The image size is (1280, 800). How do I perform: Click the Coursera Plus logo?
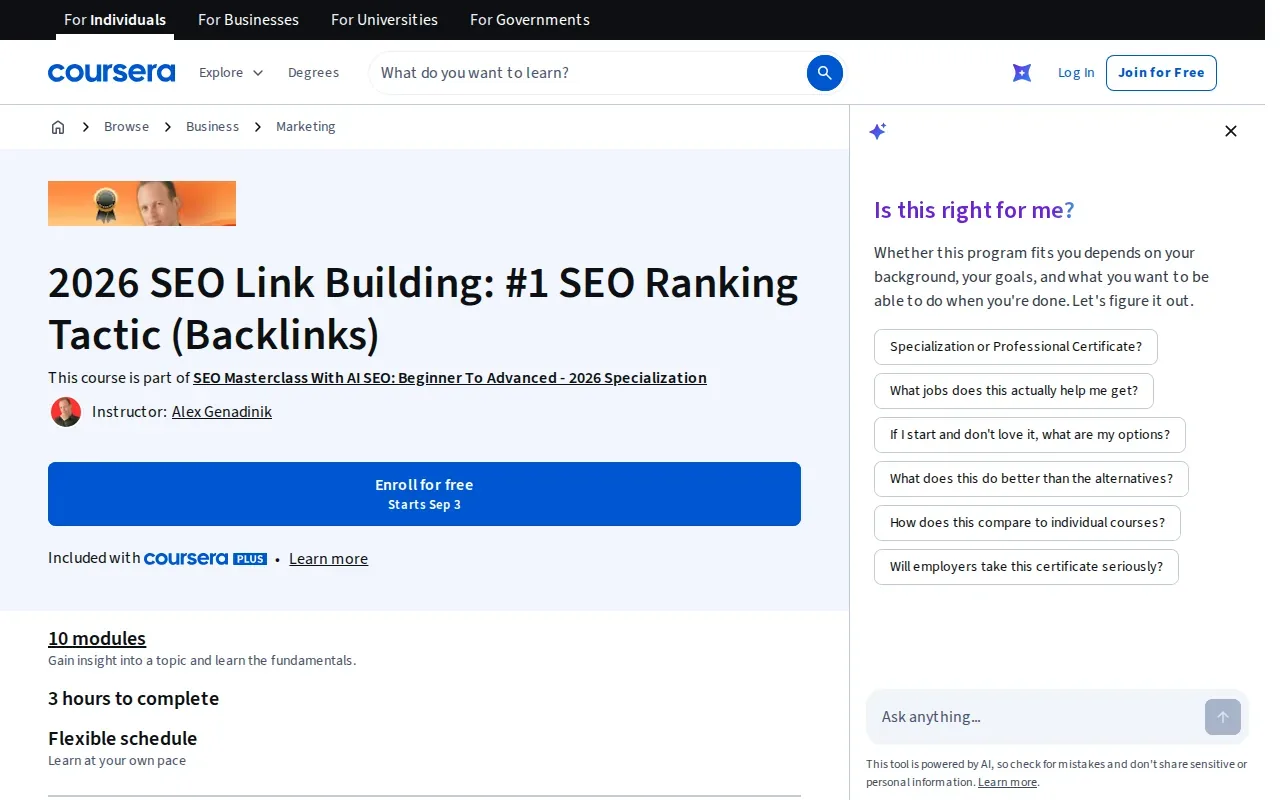205,558
